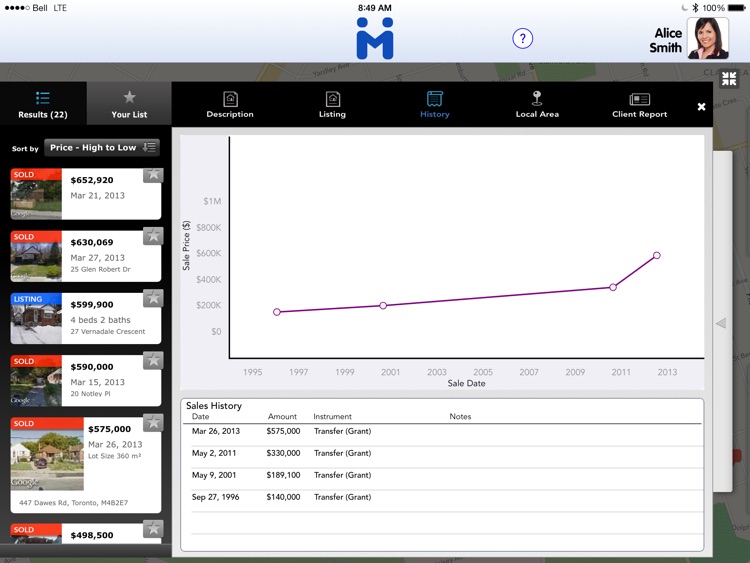Tap the battery indicator in status bar
The image size is (750, 563).
point(737,8)
